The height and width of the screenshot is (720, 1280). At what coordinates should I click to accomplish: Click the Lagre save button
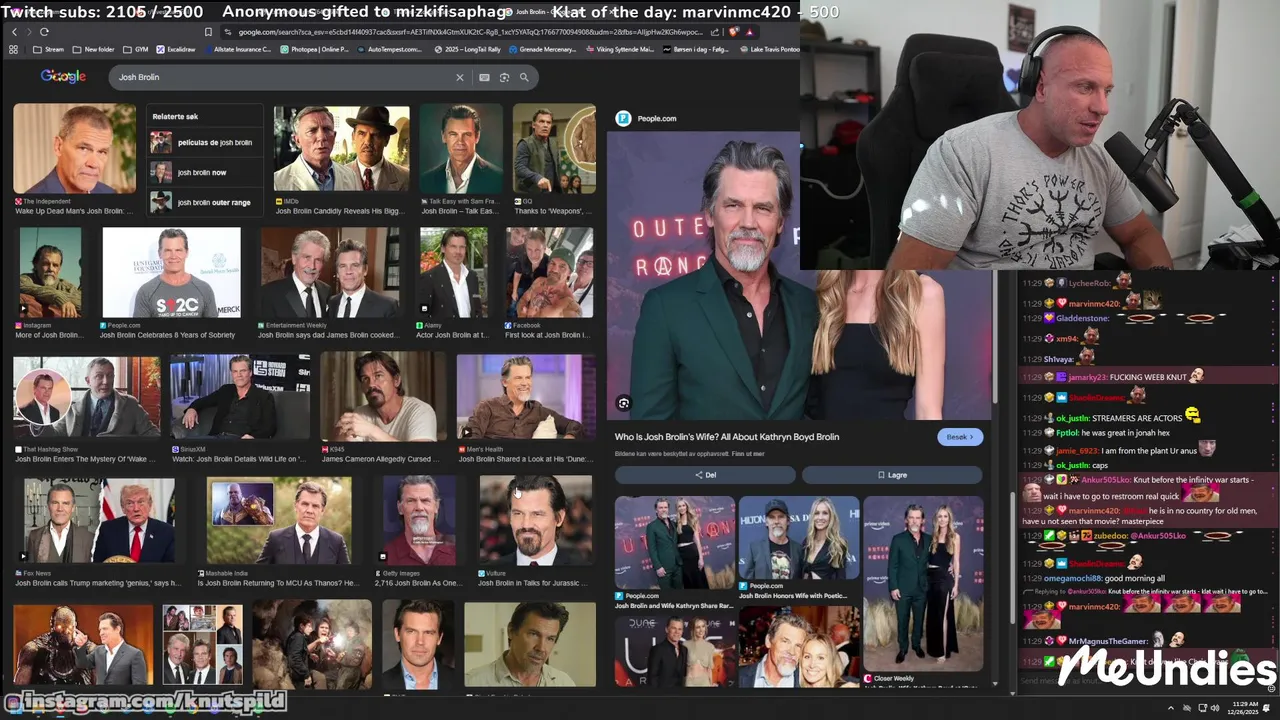[892, 475]
